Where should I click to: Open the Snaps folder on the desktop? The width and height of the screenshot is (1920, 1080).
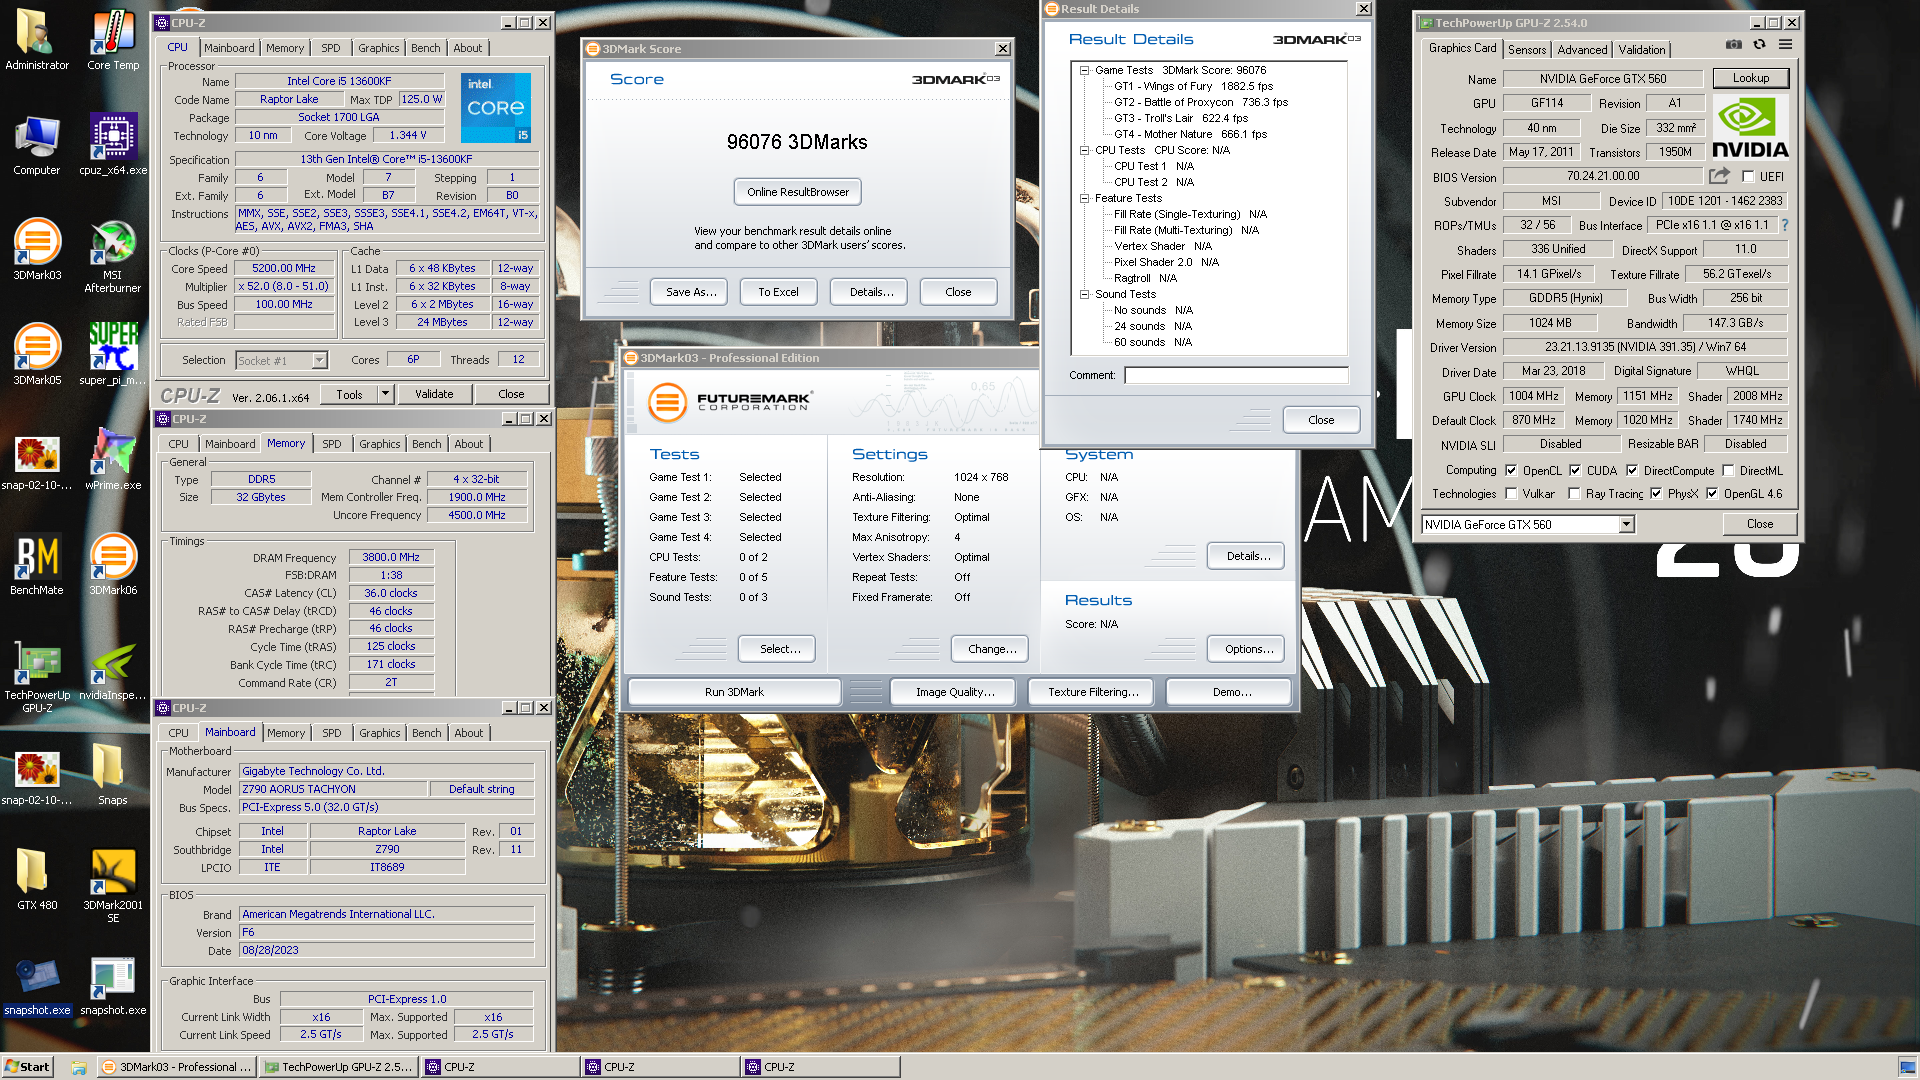coord(113,775)
